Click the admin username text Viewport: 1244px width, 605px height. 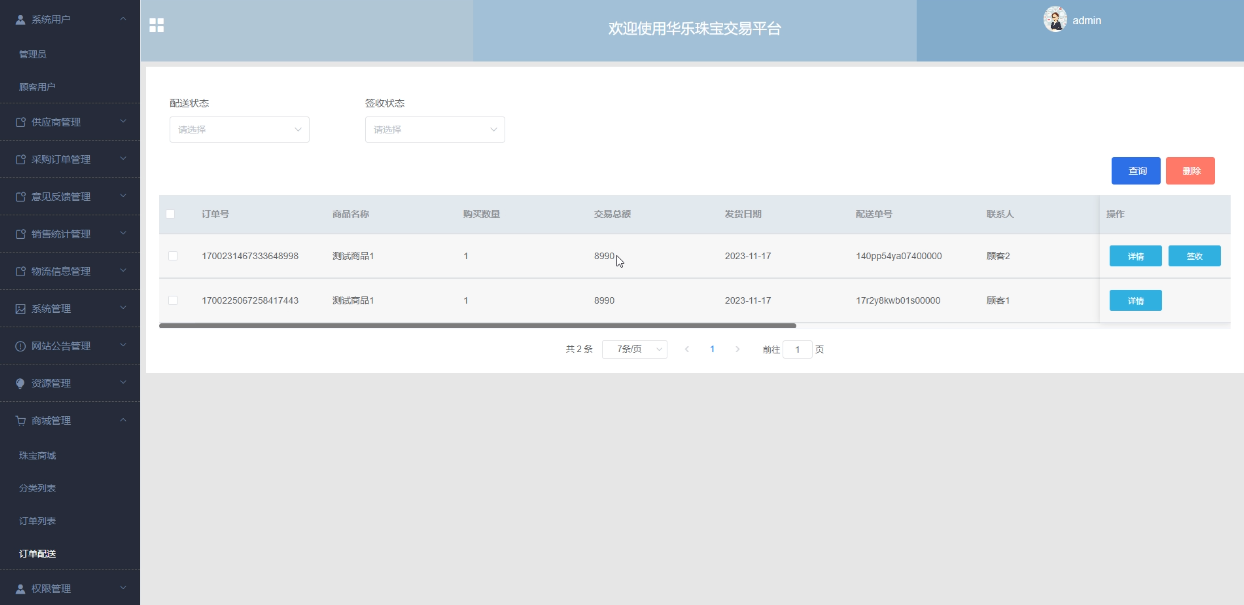coord(1086,20)
